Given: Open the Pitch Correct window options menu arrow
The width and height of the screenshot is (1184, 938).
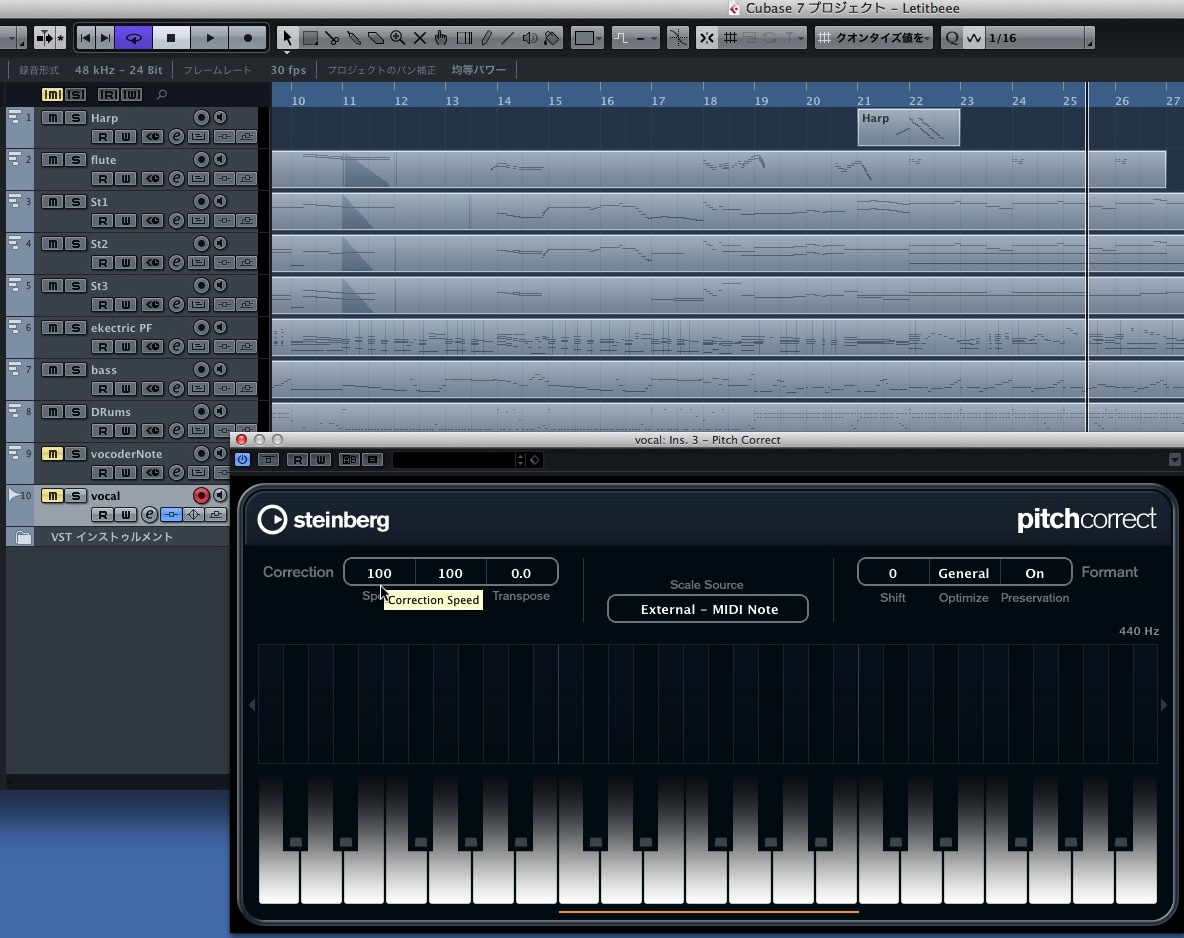Looking at the screenshot, I should [x=1174, y=459].
